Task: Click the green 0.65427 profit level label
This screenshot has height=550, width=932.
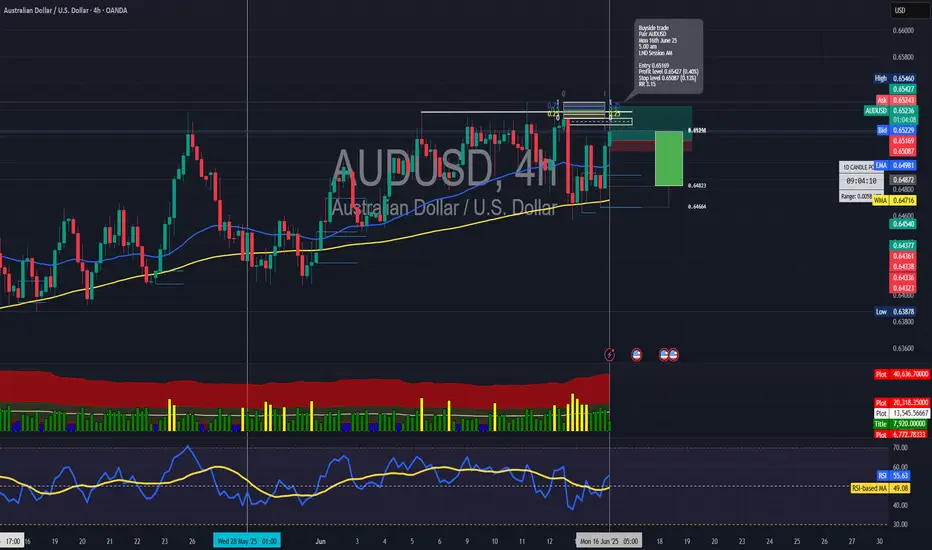Action: pyautogui.click(x=903, y=89)
